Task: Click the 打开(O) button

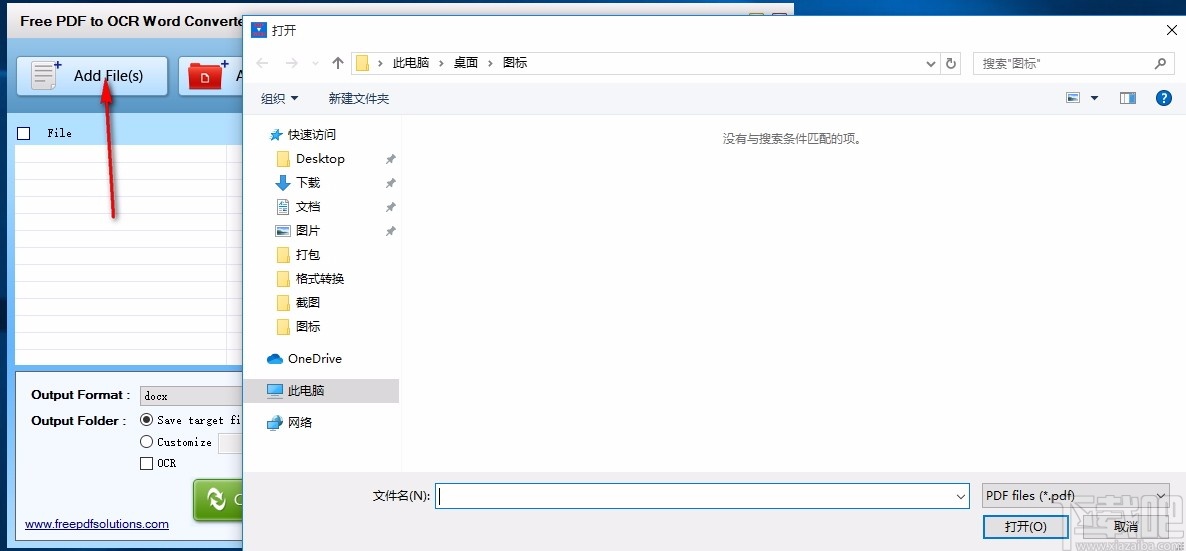Action: [x=1026, y=526]
